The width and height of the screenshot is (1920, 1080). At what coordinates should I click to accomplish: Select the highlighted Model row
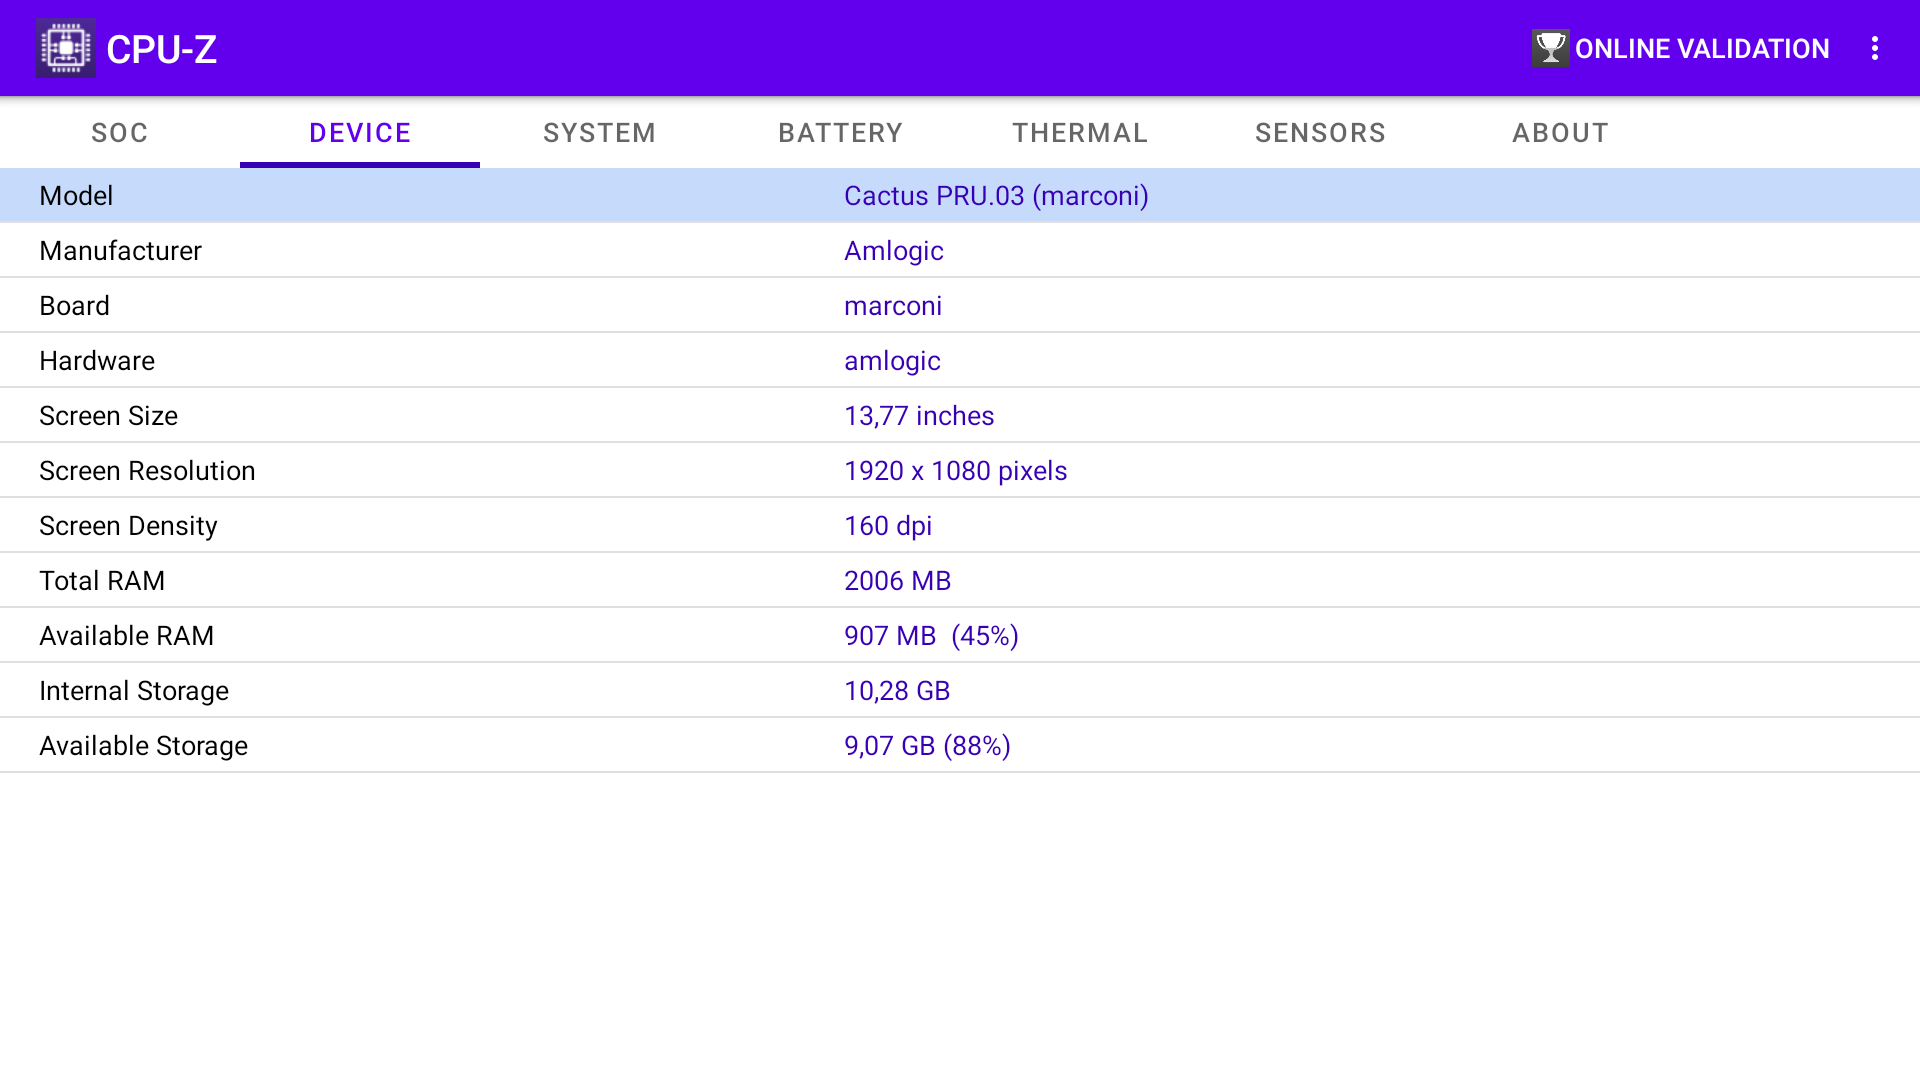click(960, 196)
